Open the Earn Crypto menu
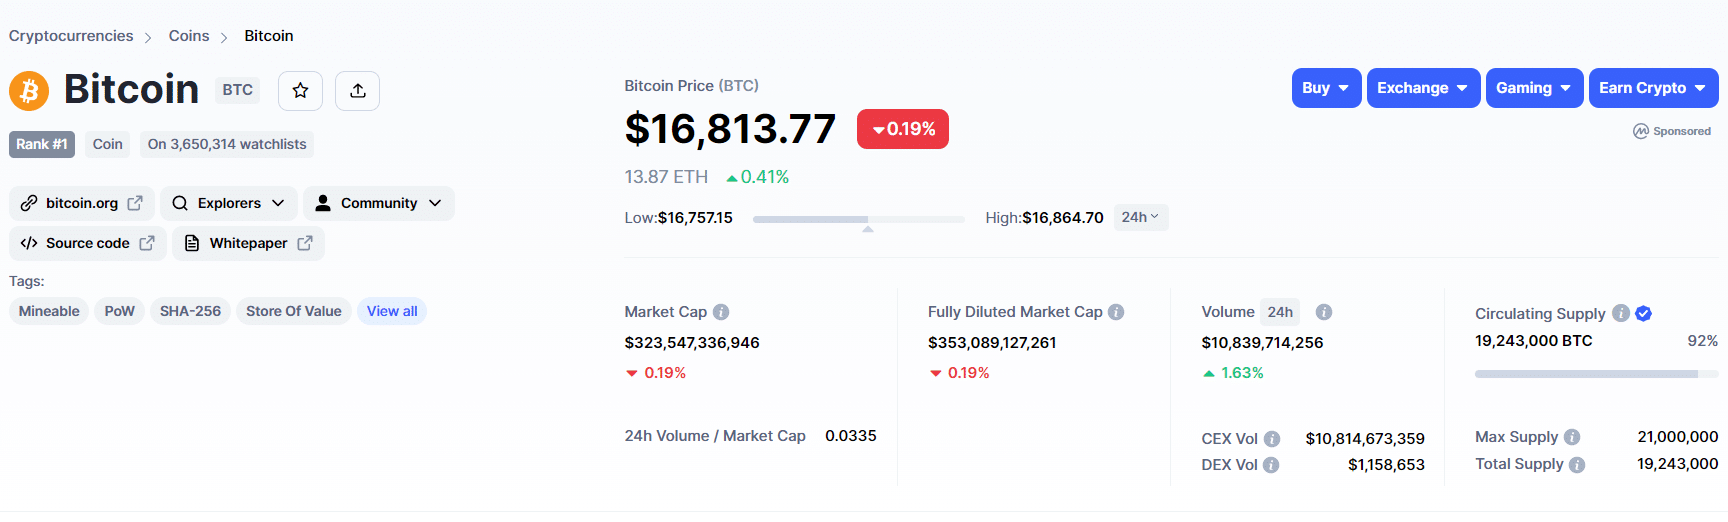 tap(1653, 88)
